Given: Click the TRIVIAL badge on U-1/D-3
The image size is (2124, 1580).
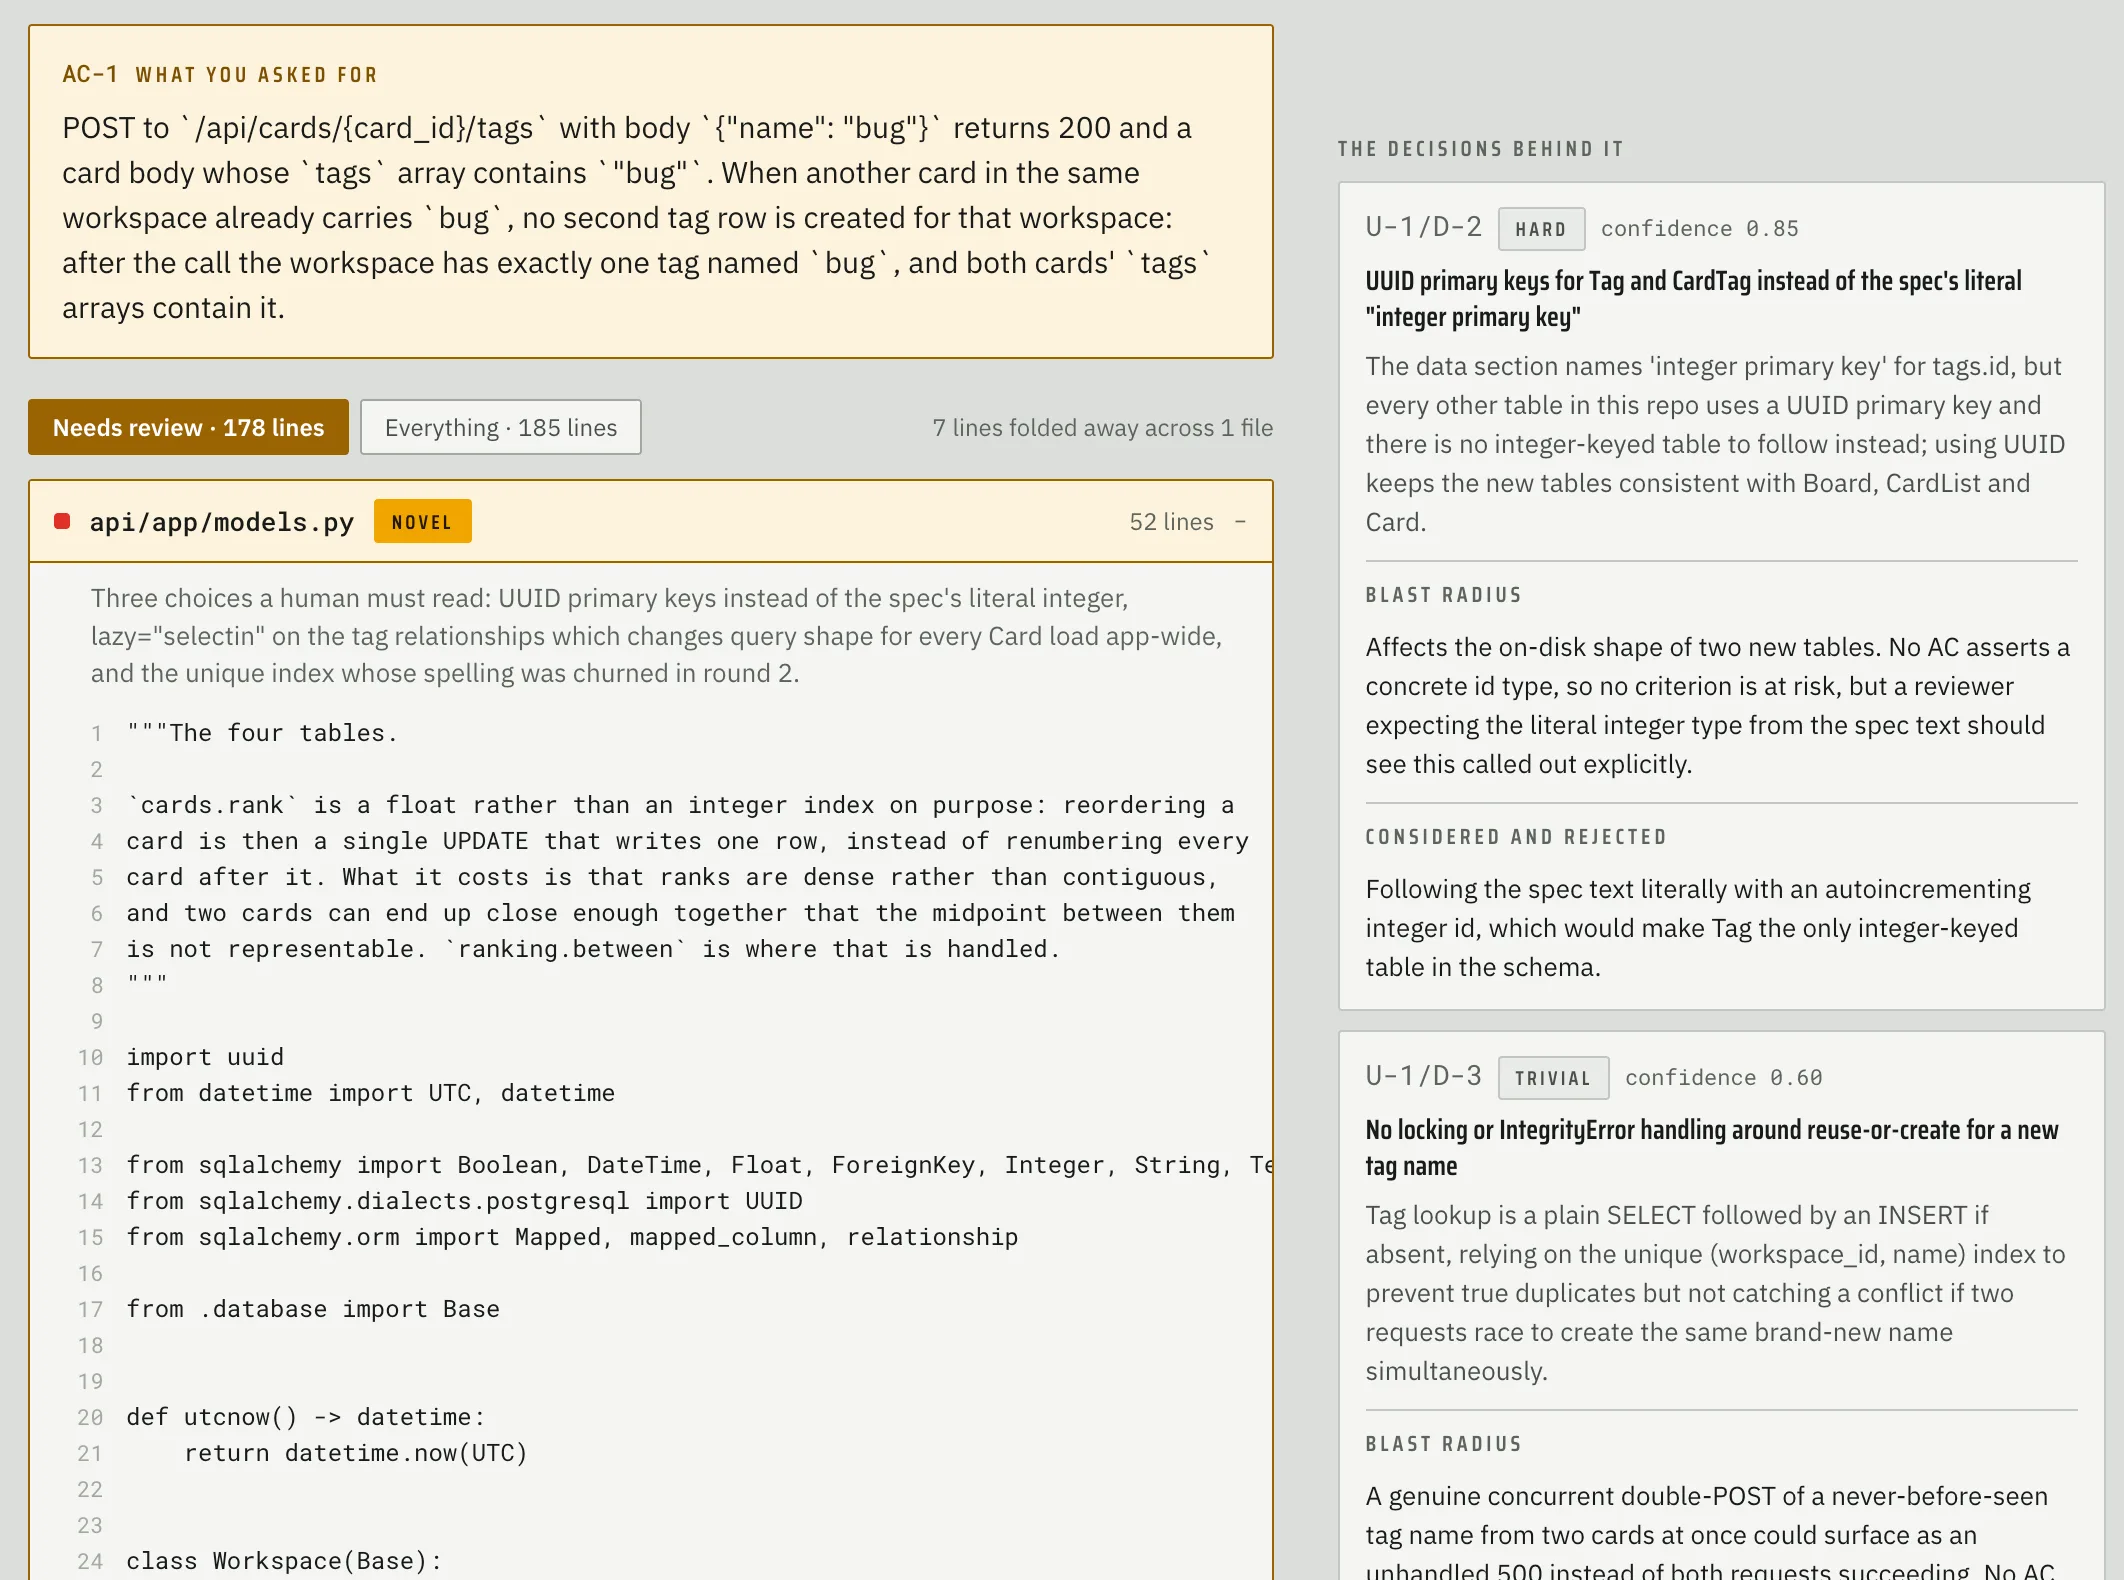Looking at the screenshot, I should (x=1553, y=1078).
